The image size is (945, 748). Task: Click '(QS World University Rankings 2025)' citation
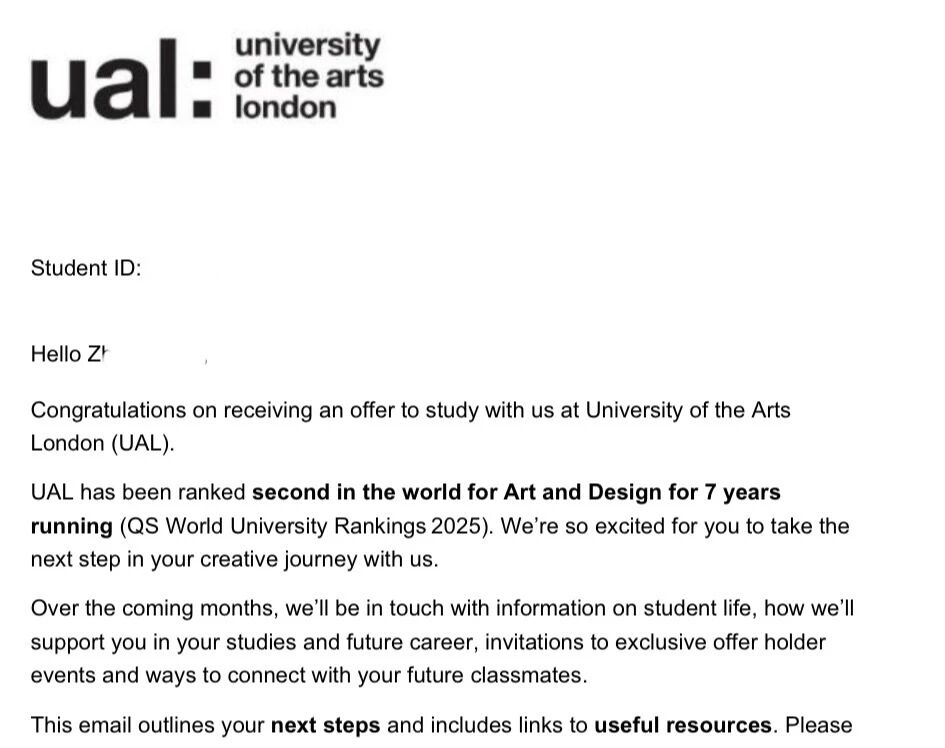[x=305, y=526]
